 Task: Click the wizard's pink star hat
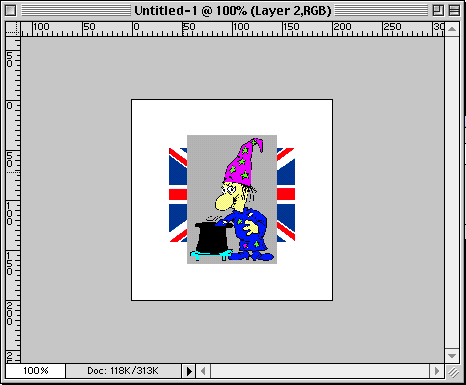[243, 161]
